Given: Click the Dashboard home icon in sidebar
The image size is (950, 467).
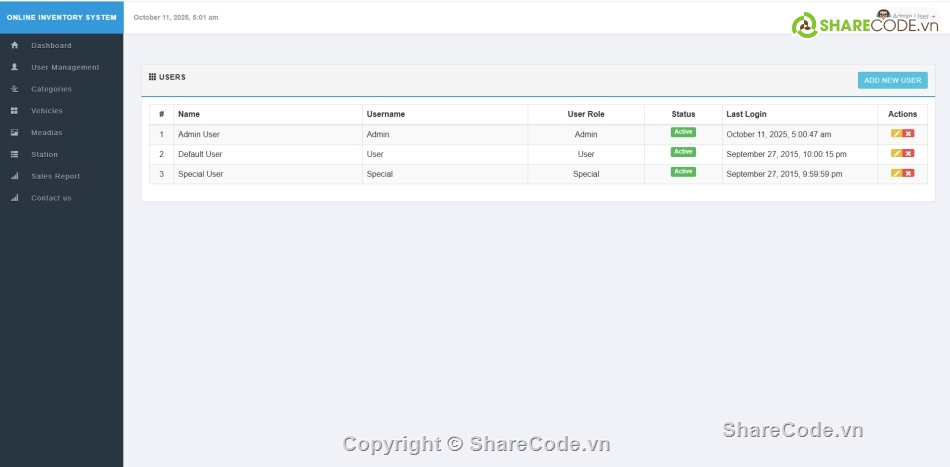Looking at the screenshot, I should click(x=14, y=45).
